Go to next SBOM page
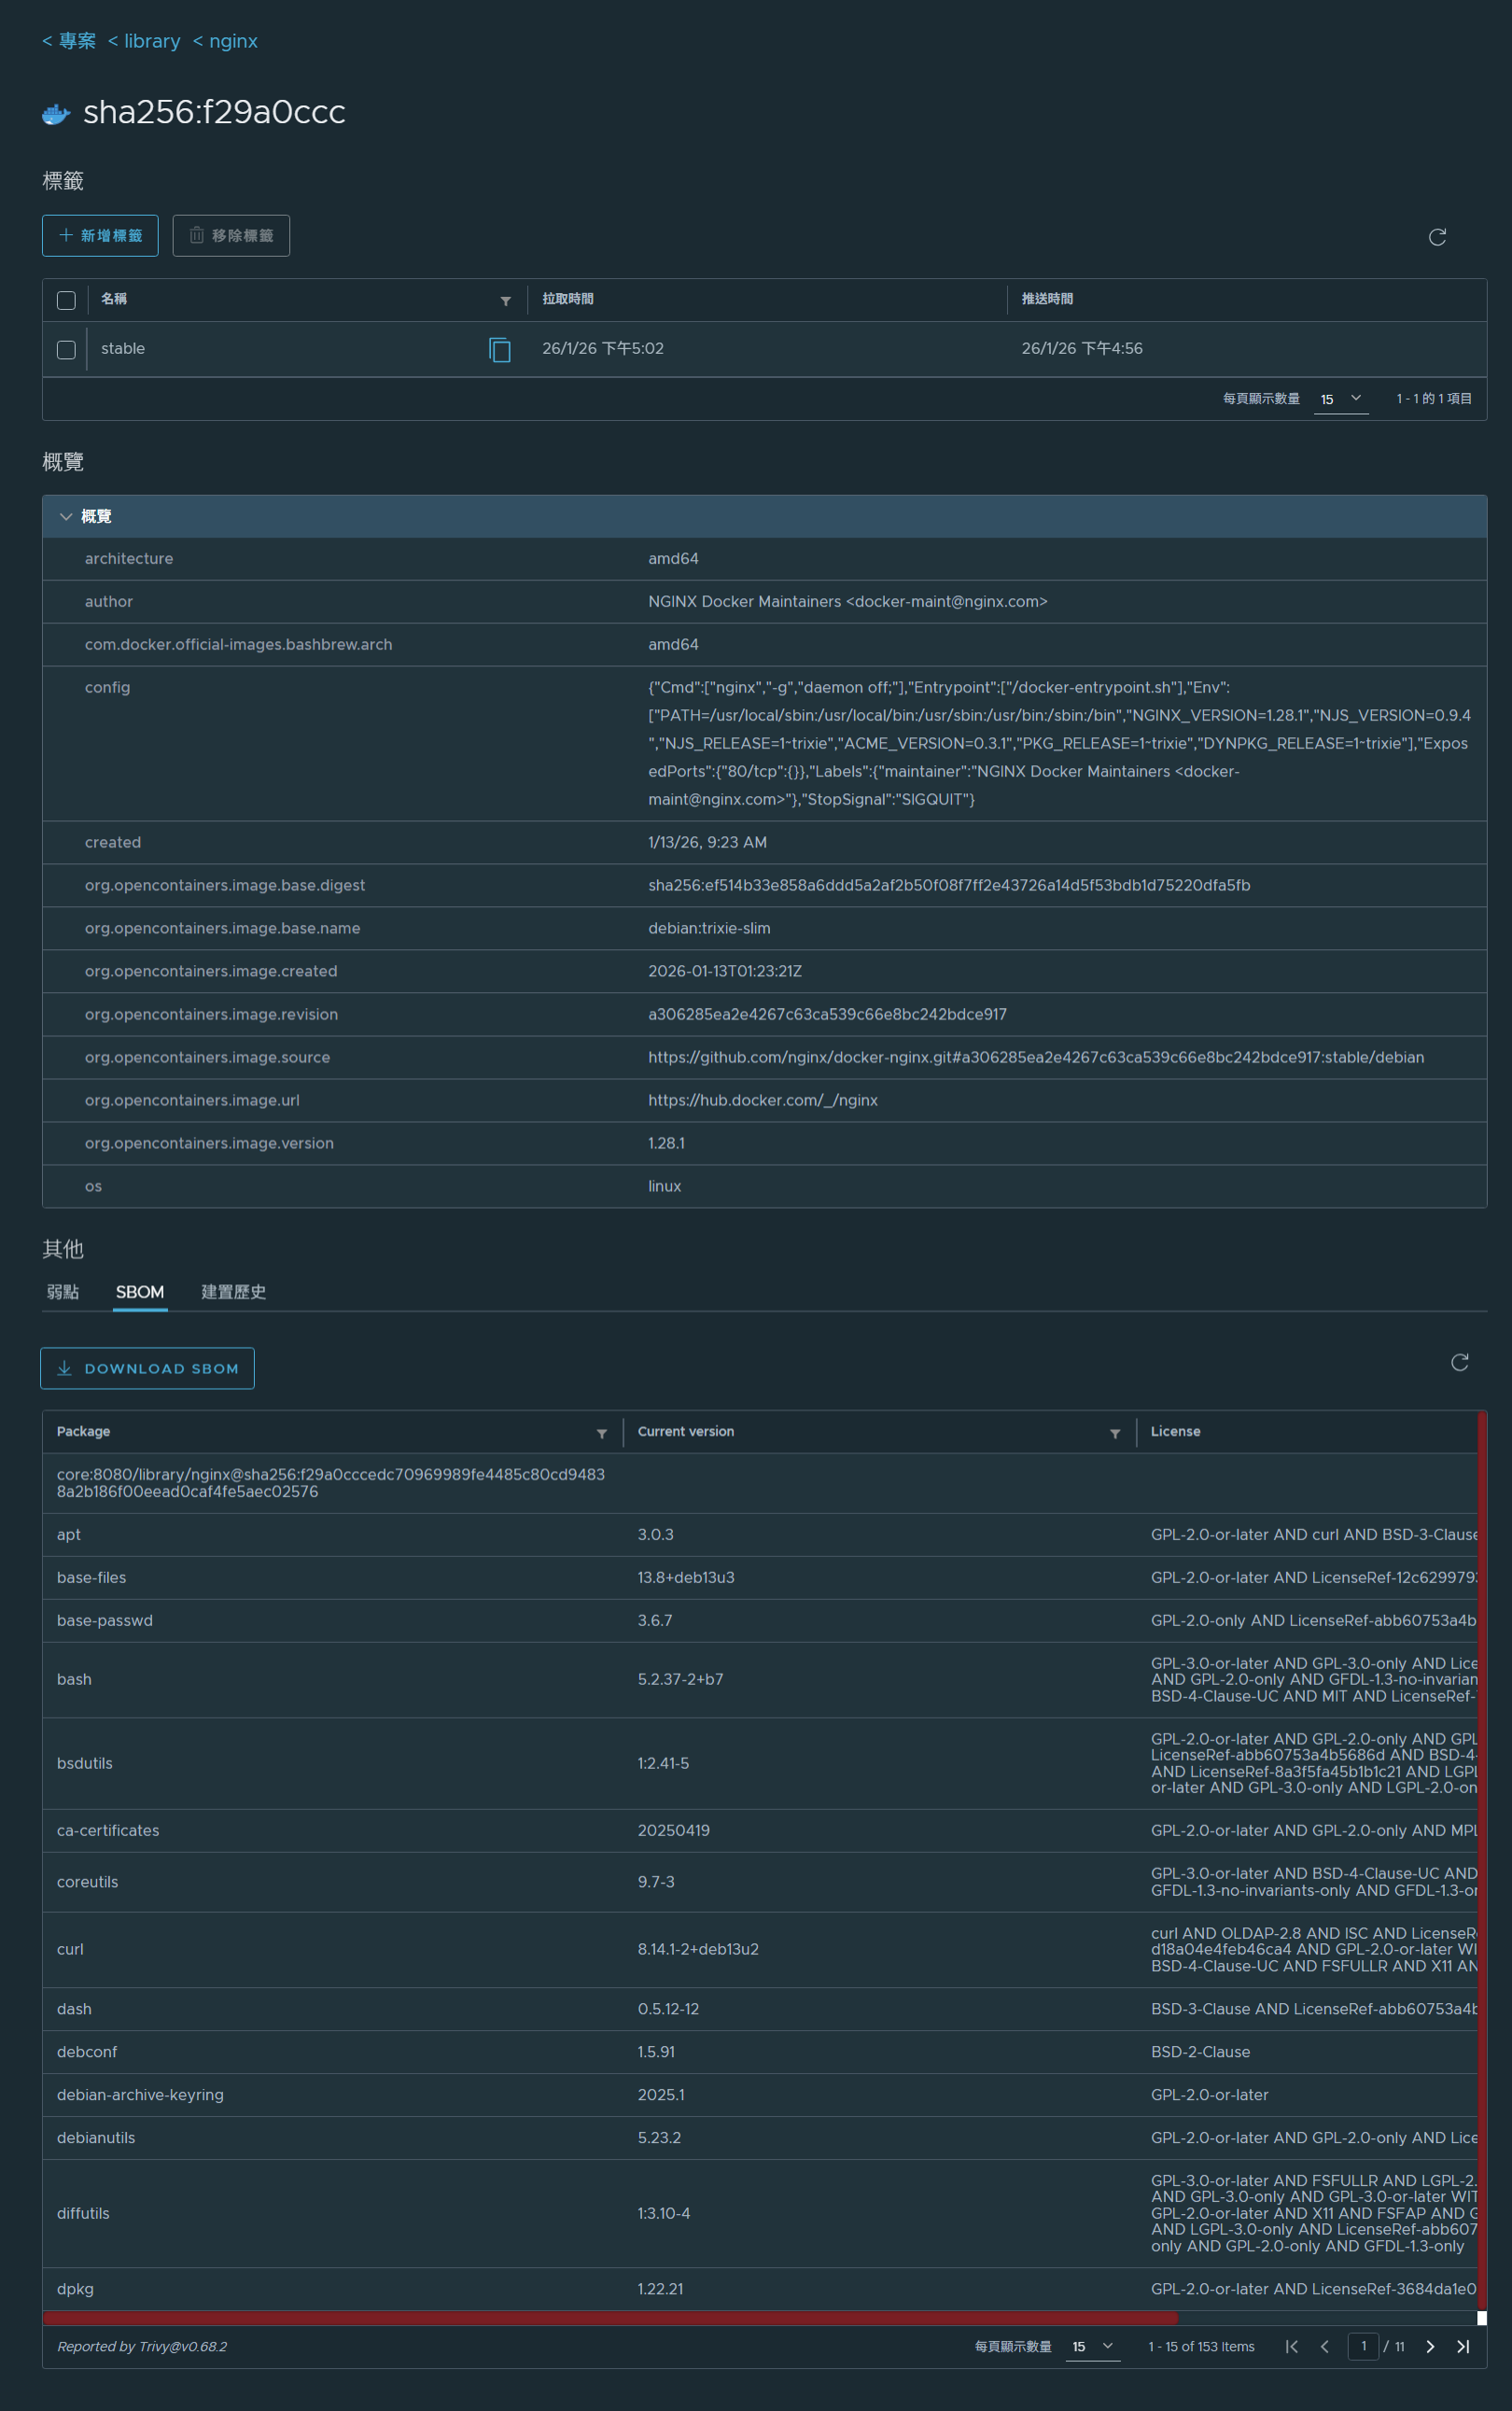Screen dimensions: 1512x2411 pos(1430,2346)
